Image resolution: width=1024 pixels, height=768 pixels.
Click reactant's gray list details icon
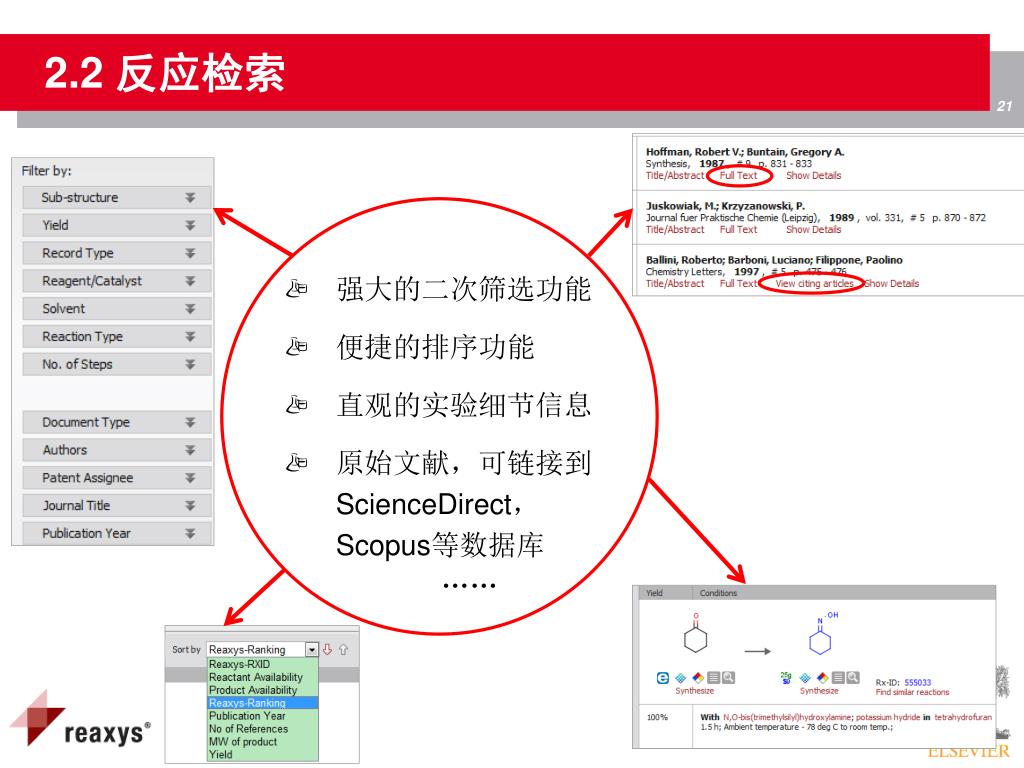pyautogui.click(x=714, y=678)
